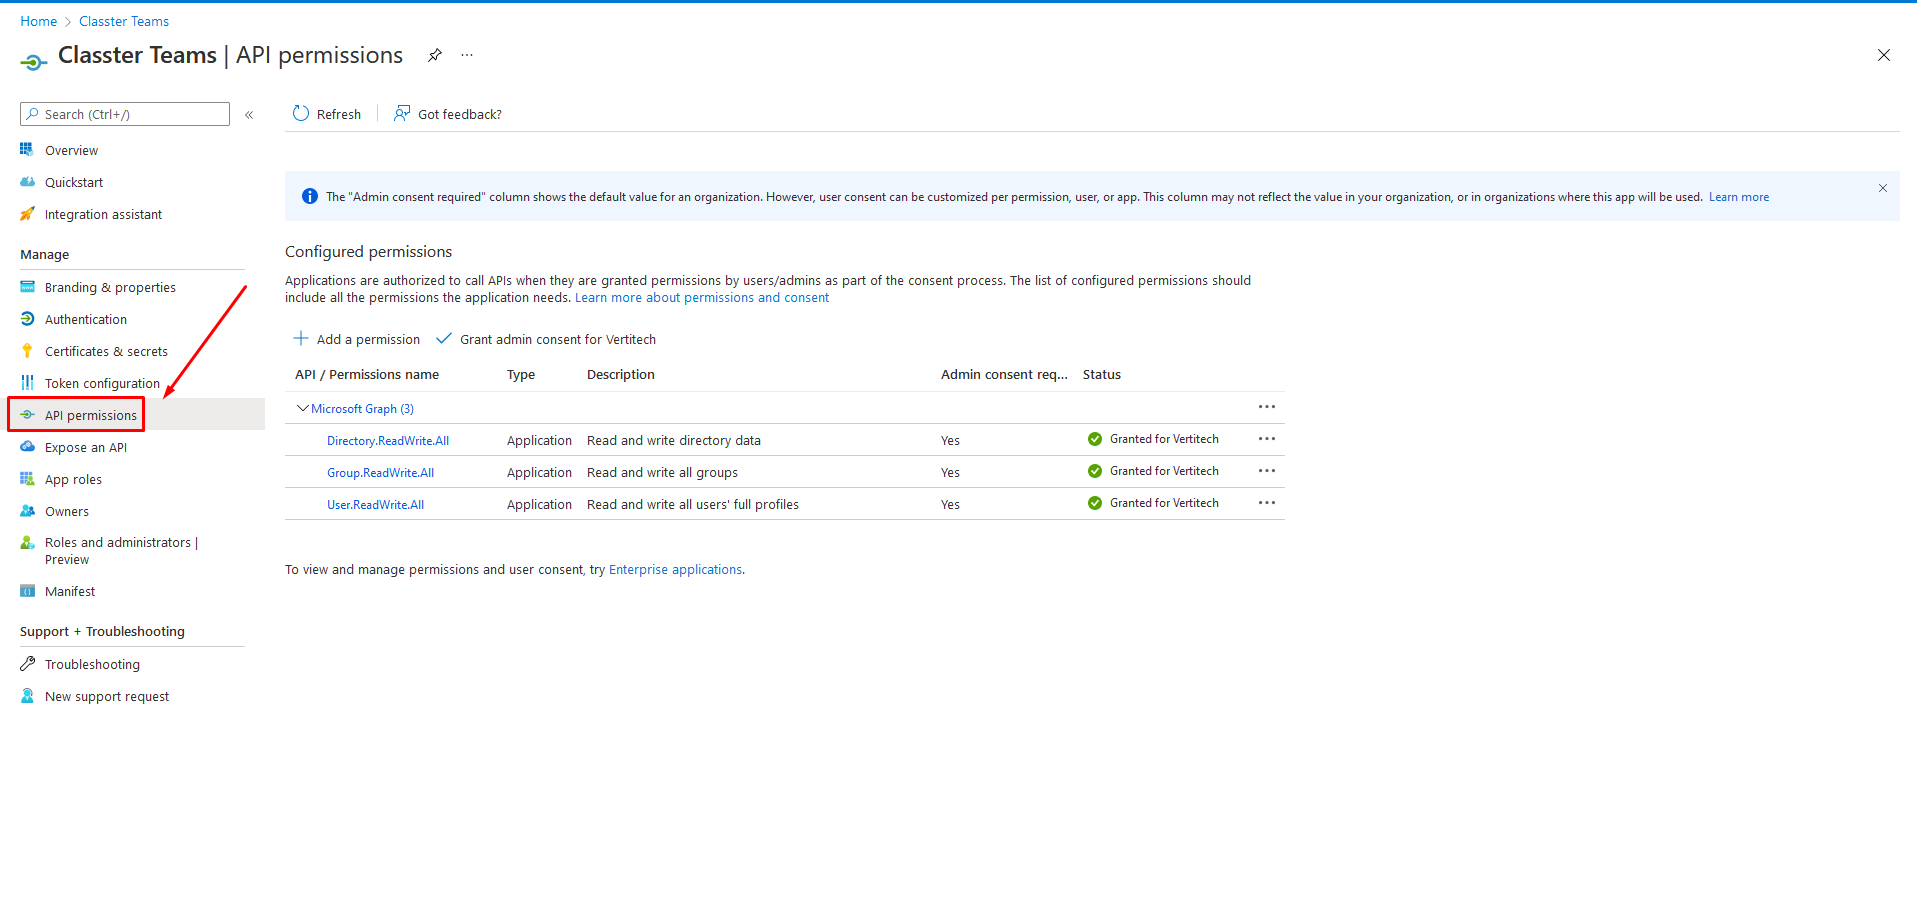Open the Overview menu item
Viewport: 1917px width, 912px height.
[71, 151]
